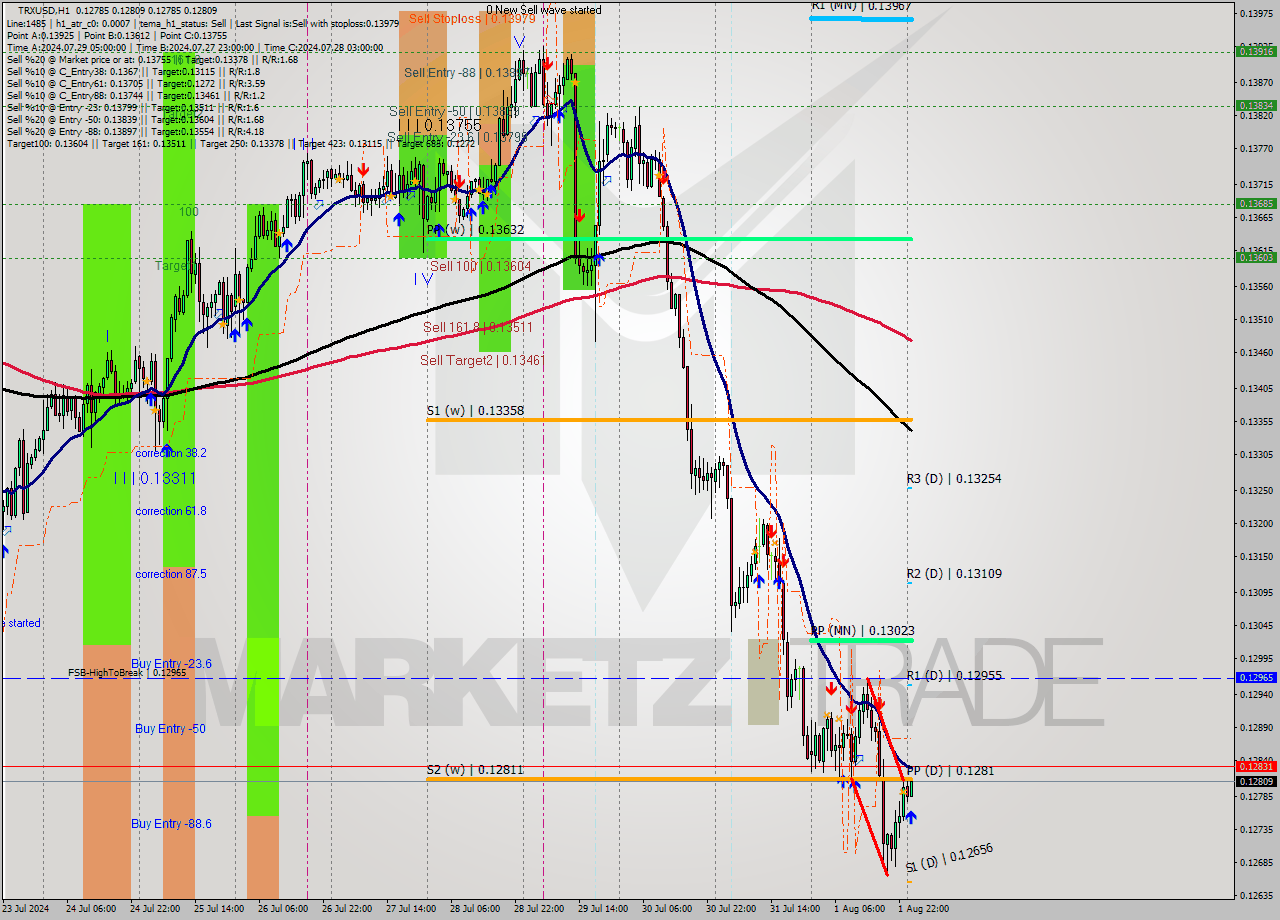This screenshot has width=1280, height=920.
Task: Click the 'S2 (w) | 0.12811' support label
Action: pos(475,770)
